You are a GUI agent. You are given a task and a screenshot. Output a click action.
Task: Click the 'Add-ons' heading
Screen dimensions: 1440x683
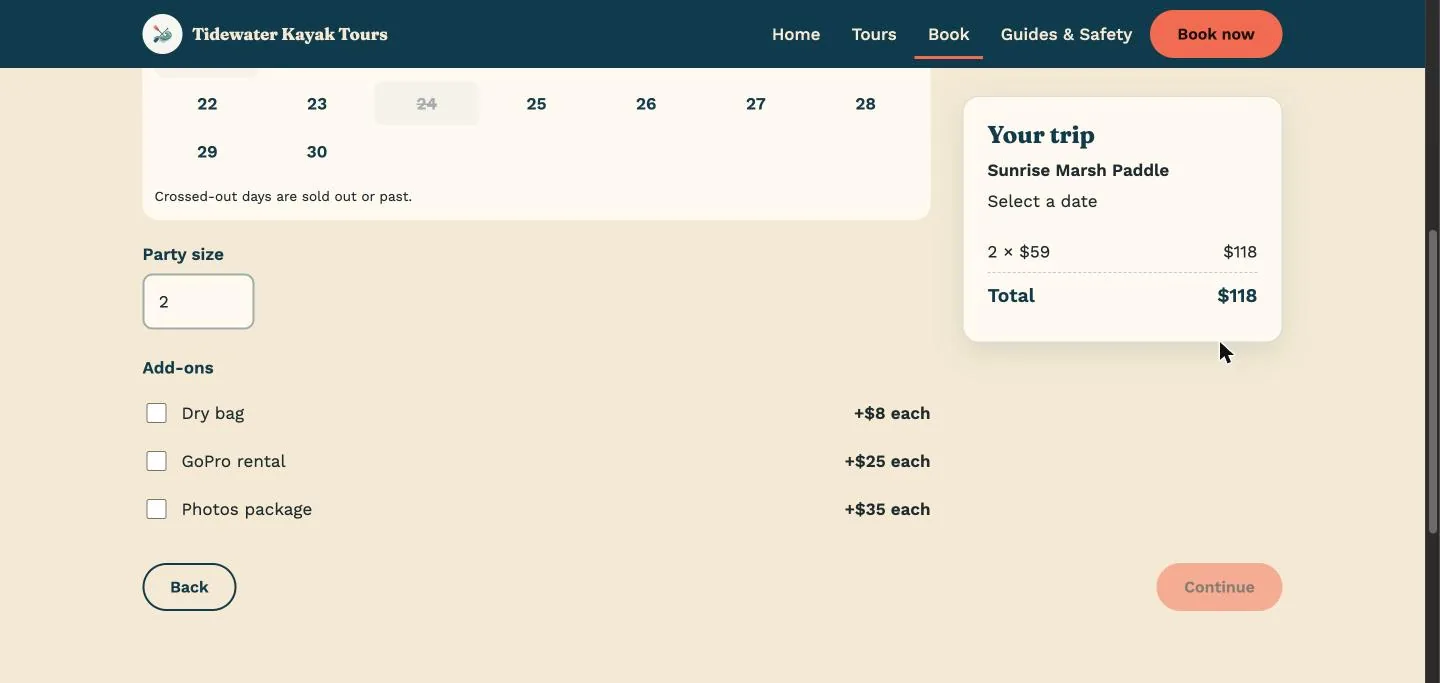[178, 368]
